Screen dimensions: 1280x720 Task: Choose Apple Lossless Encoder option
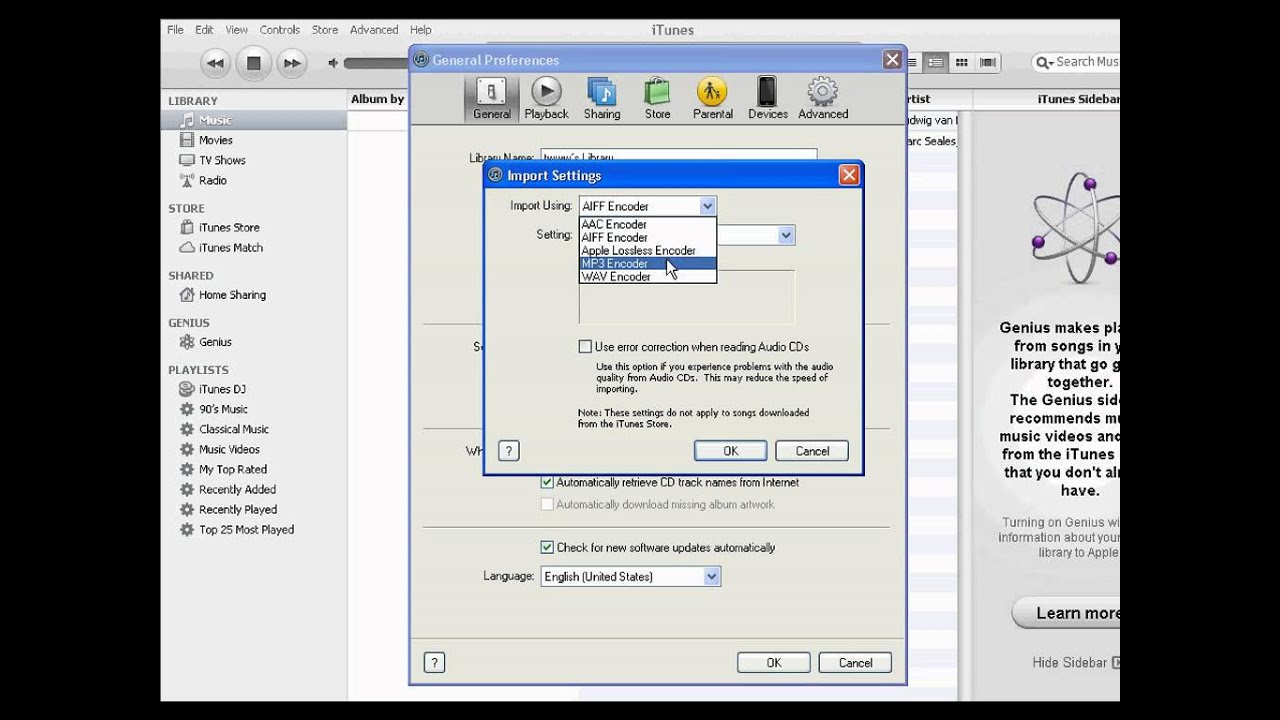[x=647, y=251]
